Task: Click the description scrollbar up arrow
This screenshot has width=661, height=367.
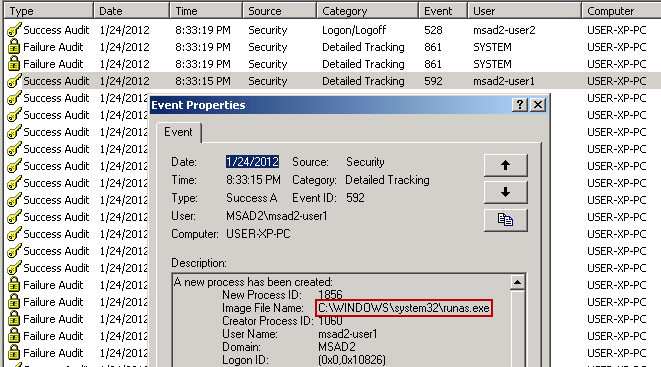Action: click(517, 282)
